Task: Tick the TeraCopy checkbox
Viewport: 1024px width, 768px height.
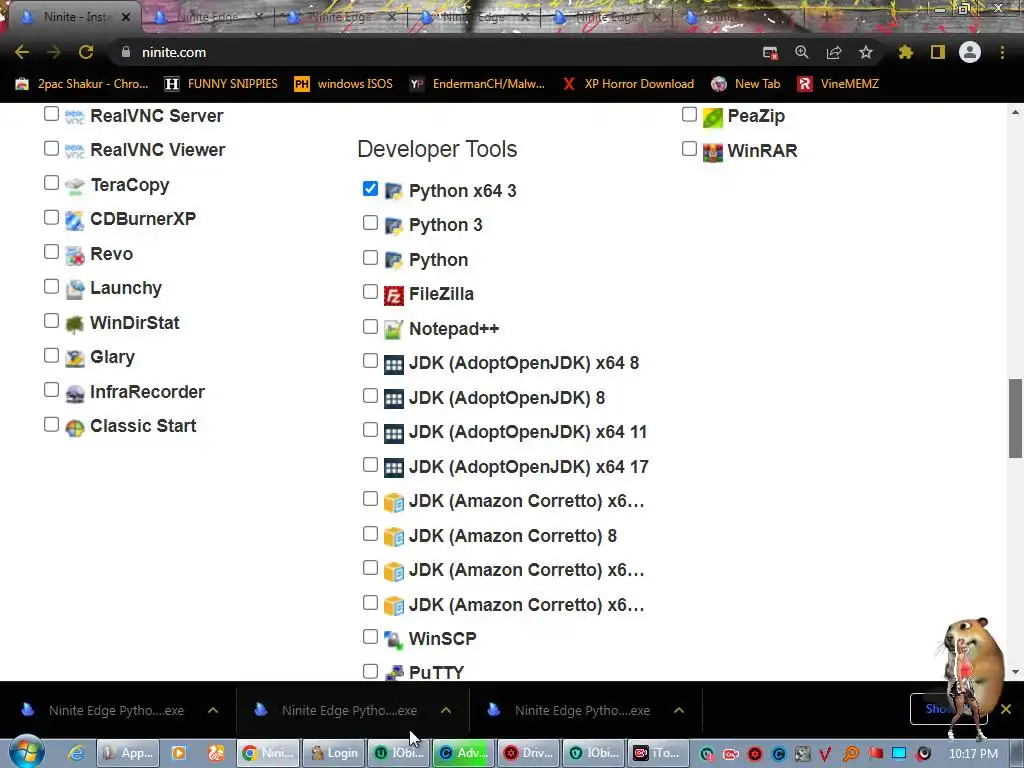Action: pos(51,183)
